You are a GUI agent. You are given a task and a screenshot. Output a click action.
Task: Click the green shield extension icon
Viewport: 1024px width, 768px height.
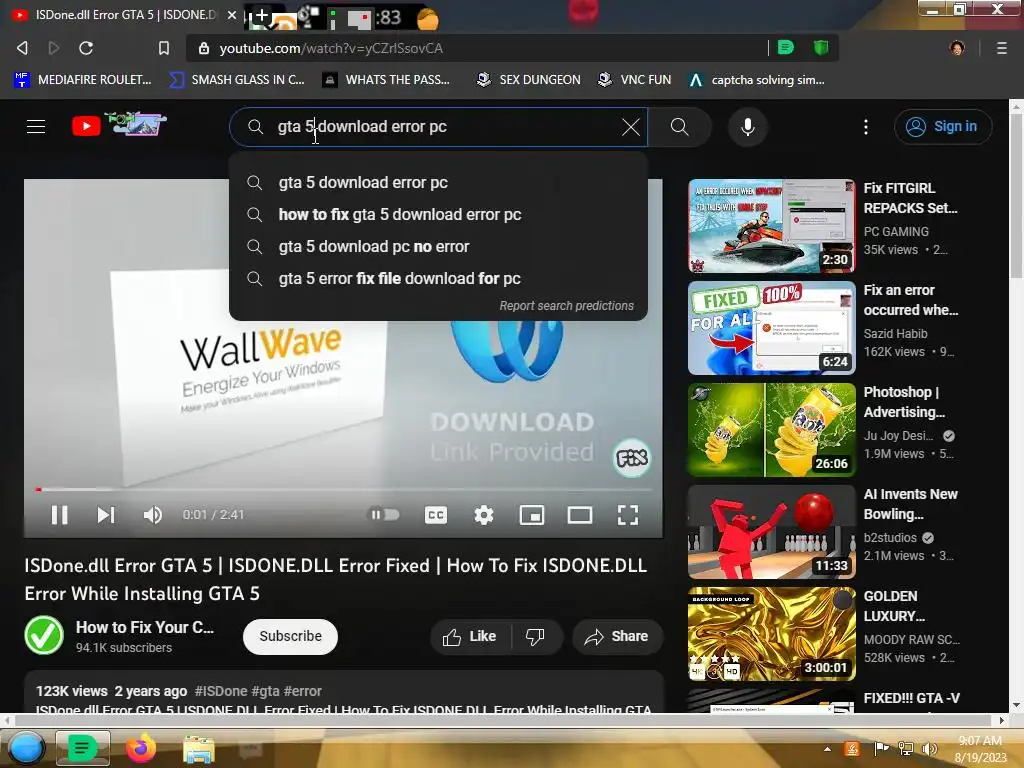coord(821,47)
